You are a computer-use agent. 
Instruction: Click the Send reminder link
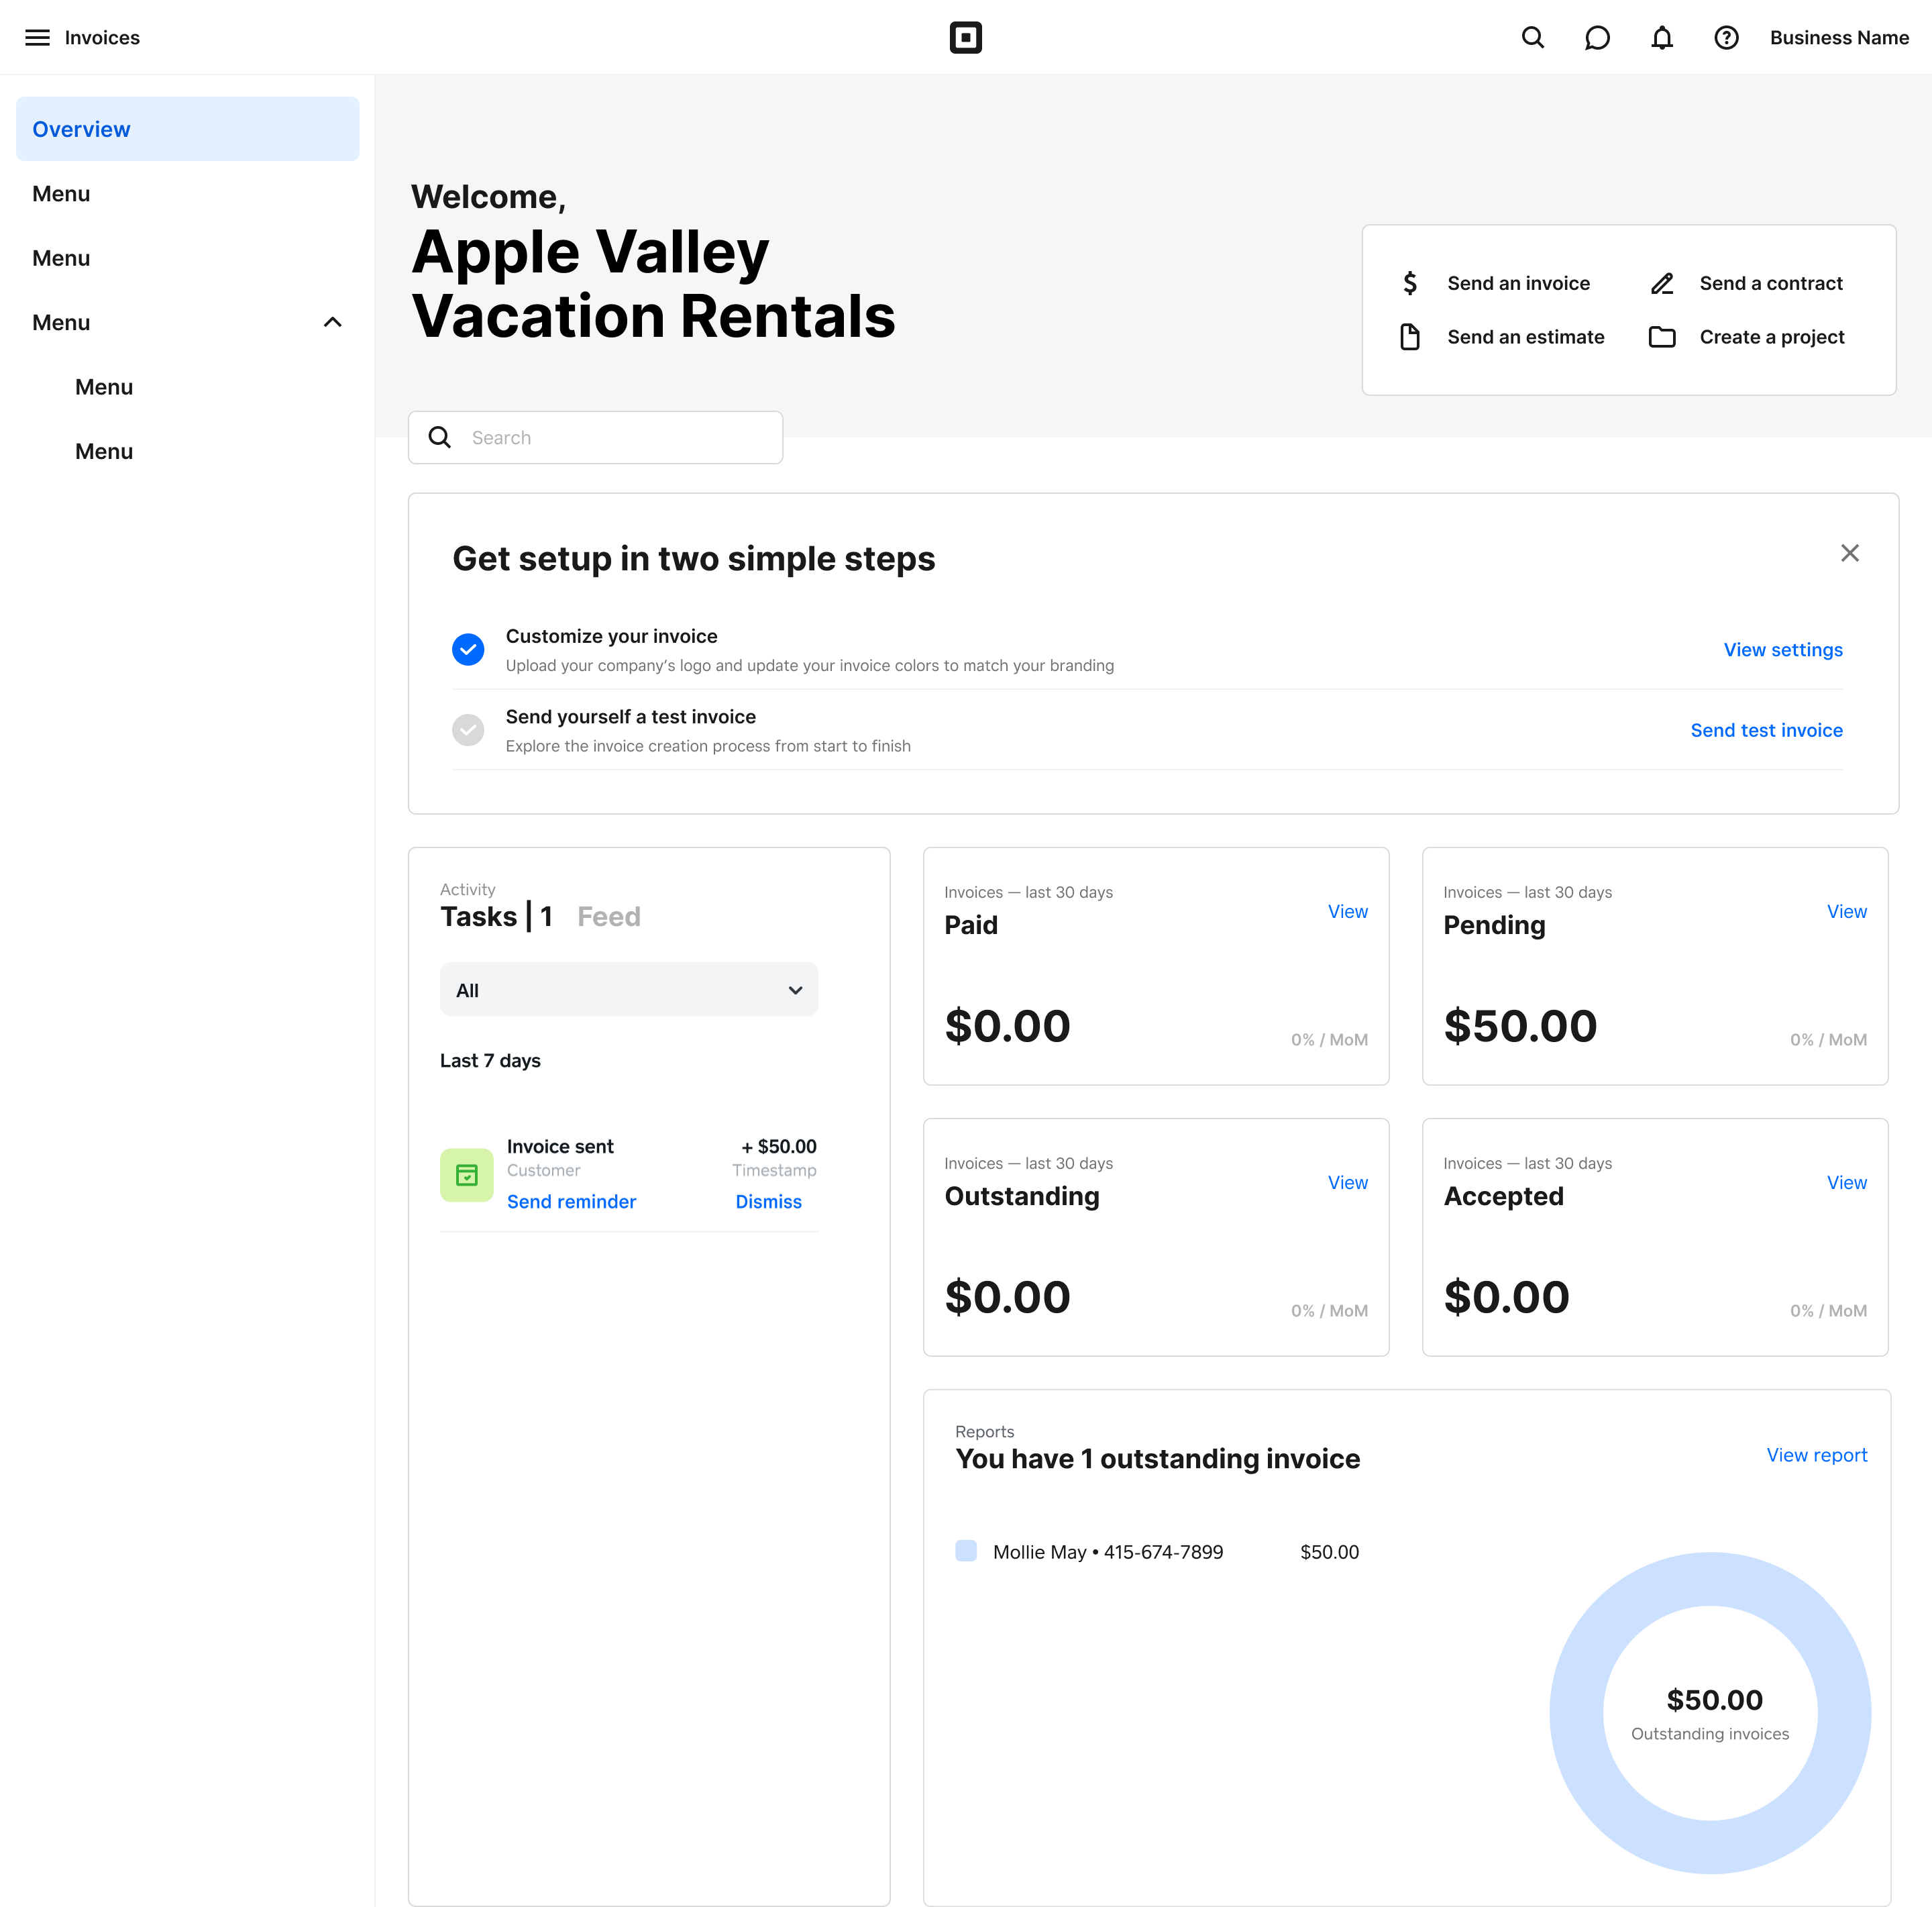tap(571, 1202)
